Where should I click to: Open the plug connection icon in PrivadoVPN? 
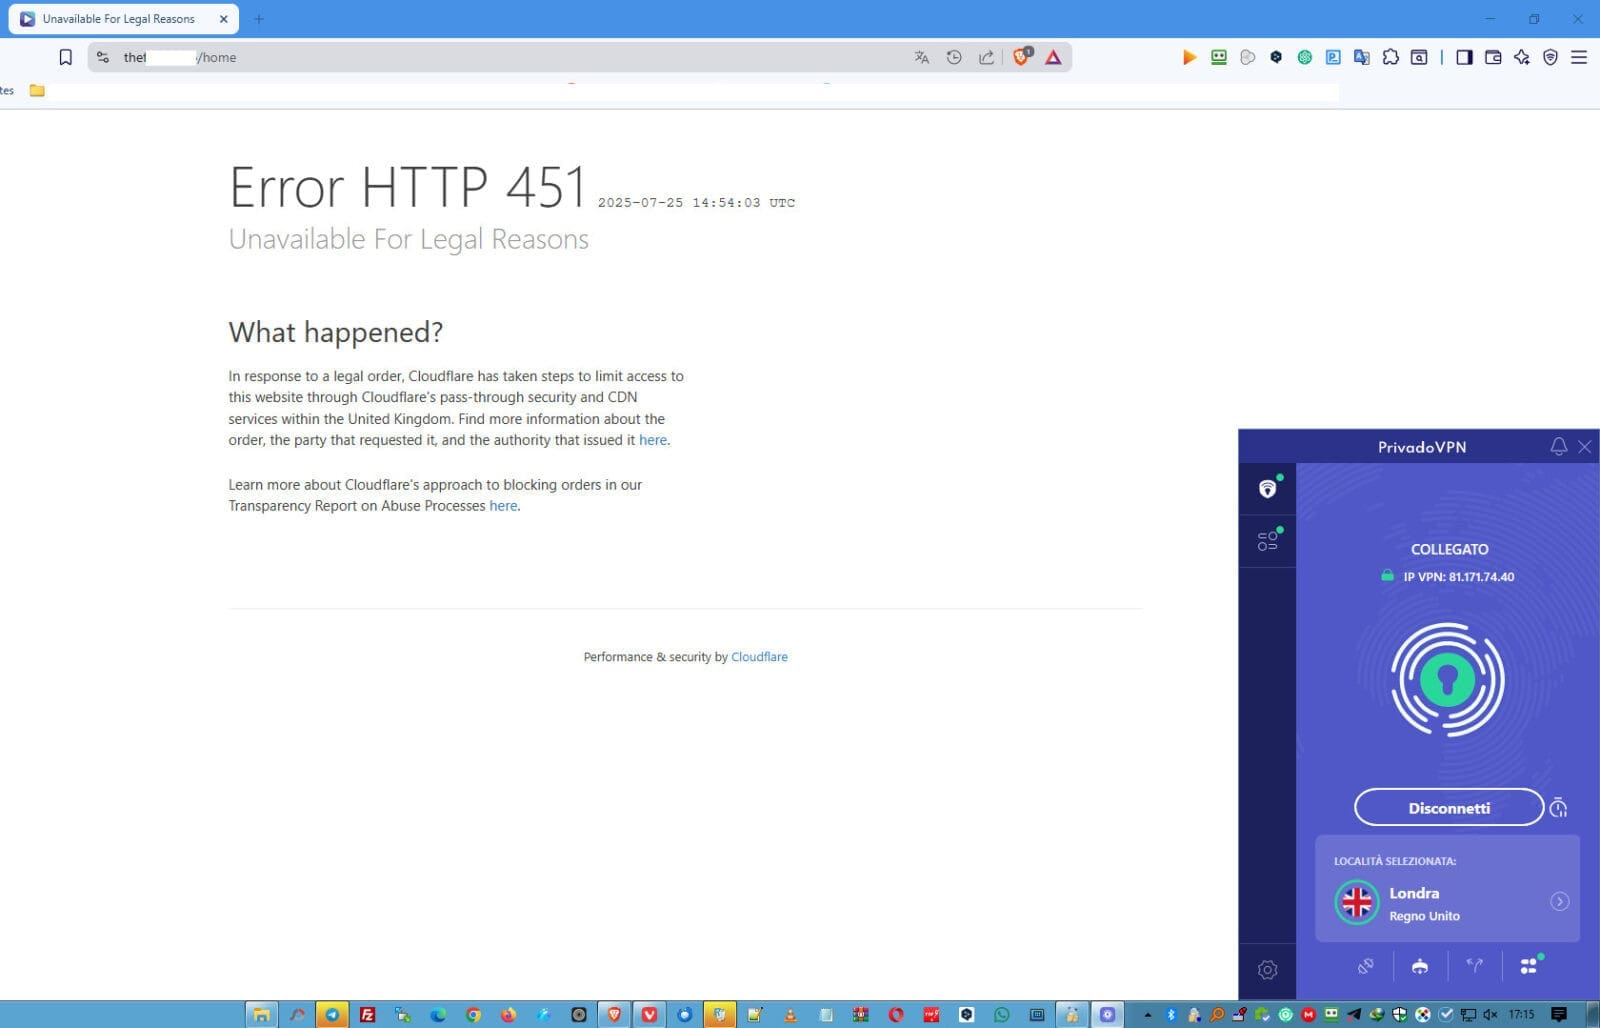point(1365,965)
